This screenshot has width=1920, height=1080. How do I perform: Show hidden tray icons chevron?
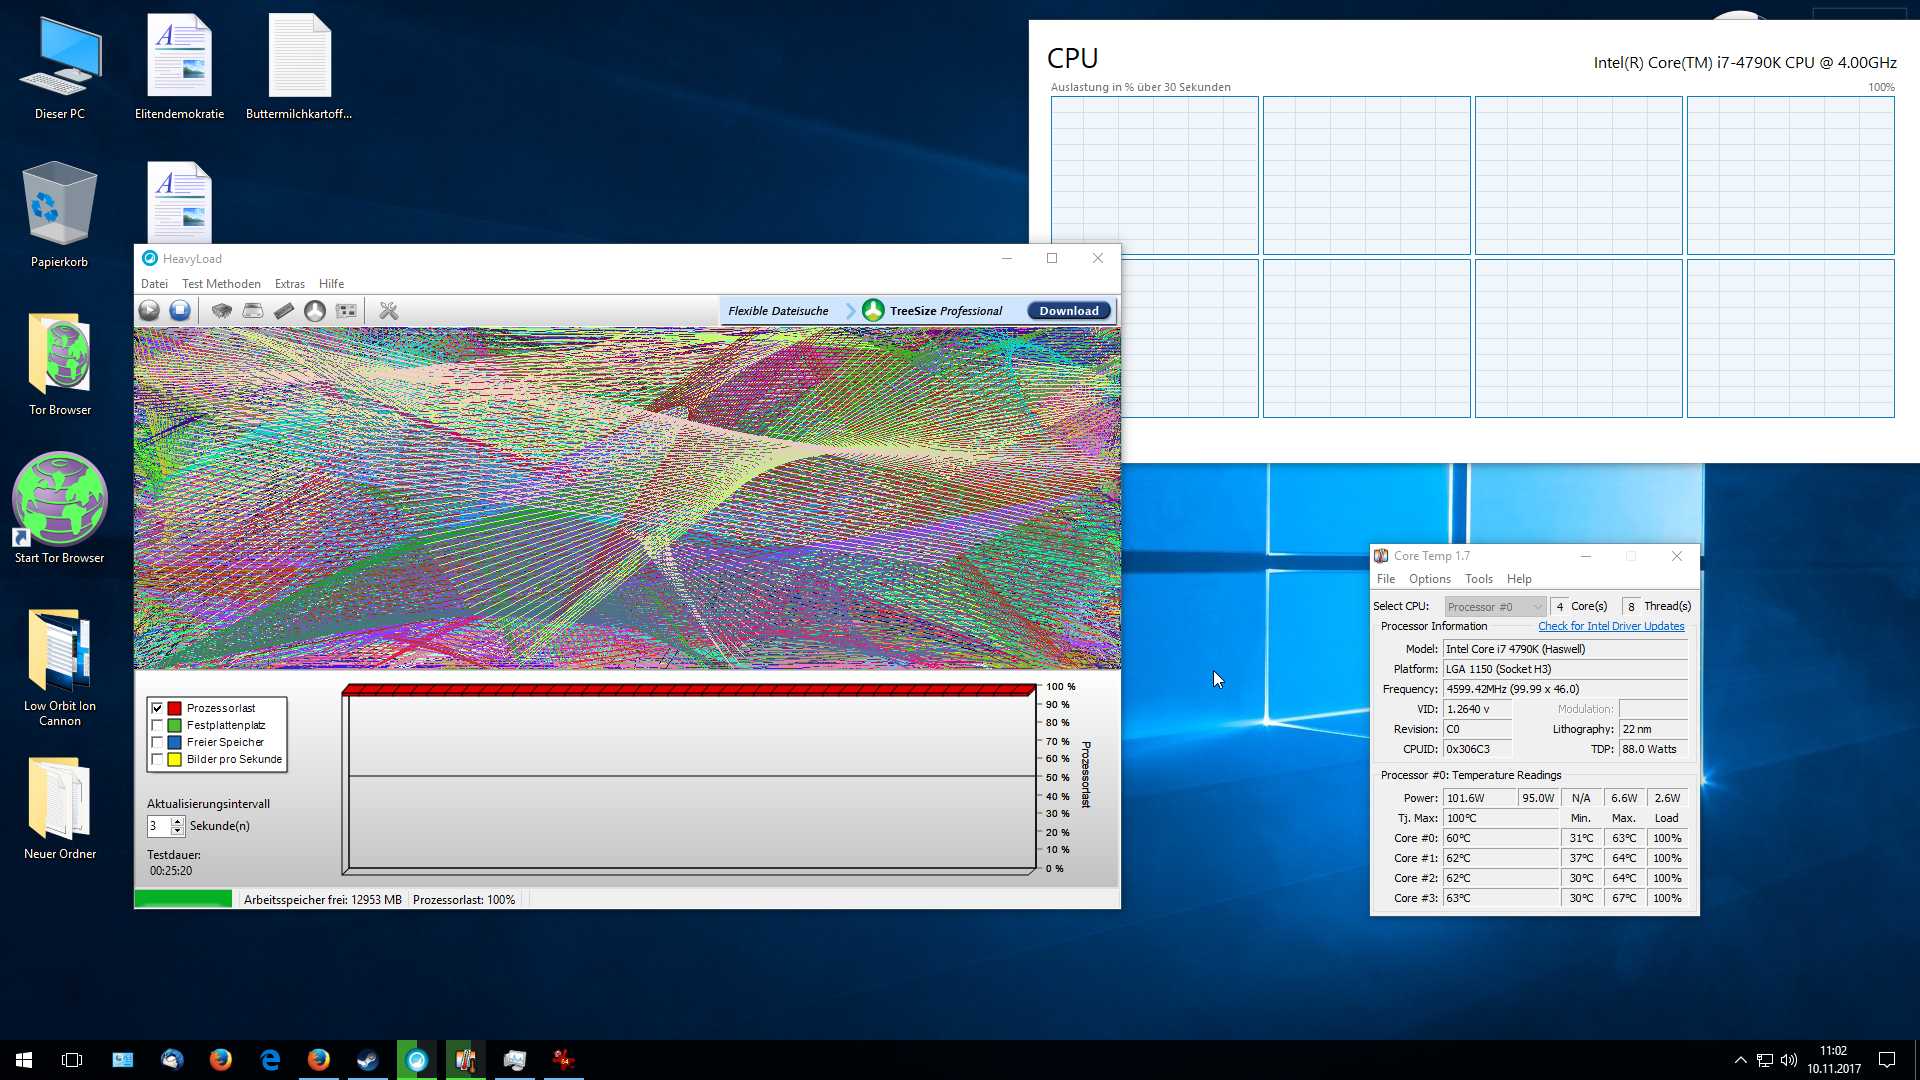pyautogui.click(x=1740, y=1060)
